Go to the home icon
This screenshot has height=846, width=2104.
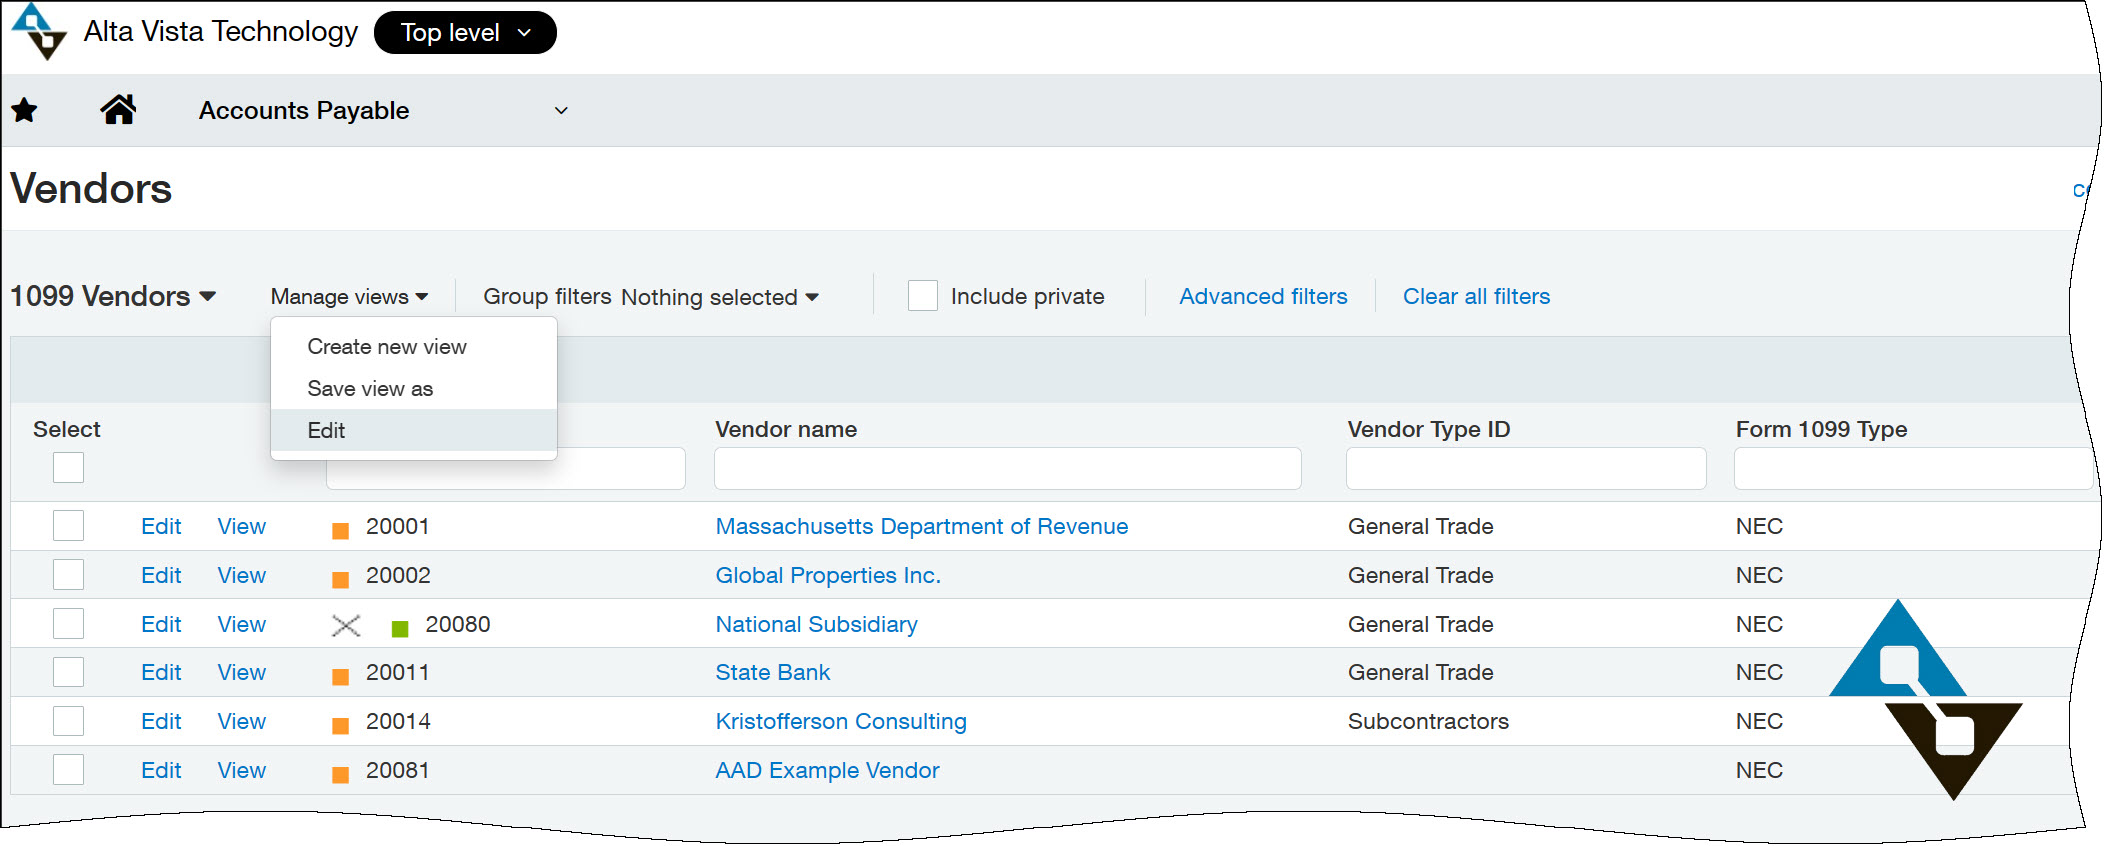[118, 109]
